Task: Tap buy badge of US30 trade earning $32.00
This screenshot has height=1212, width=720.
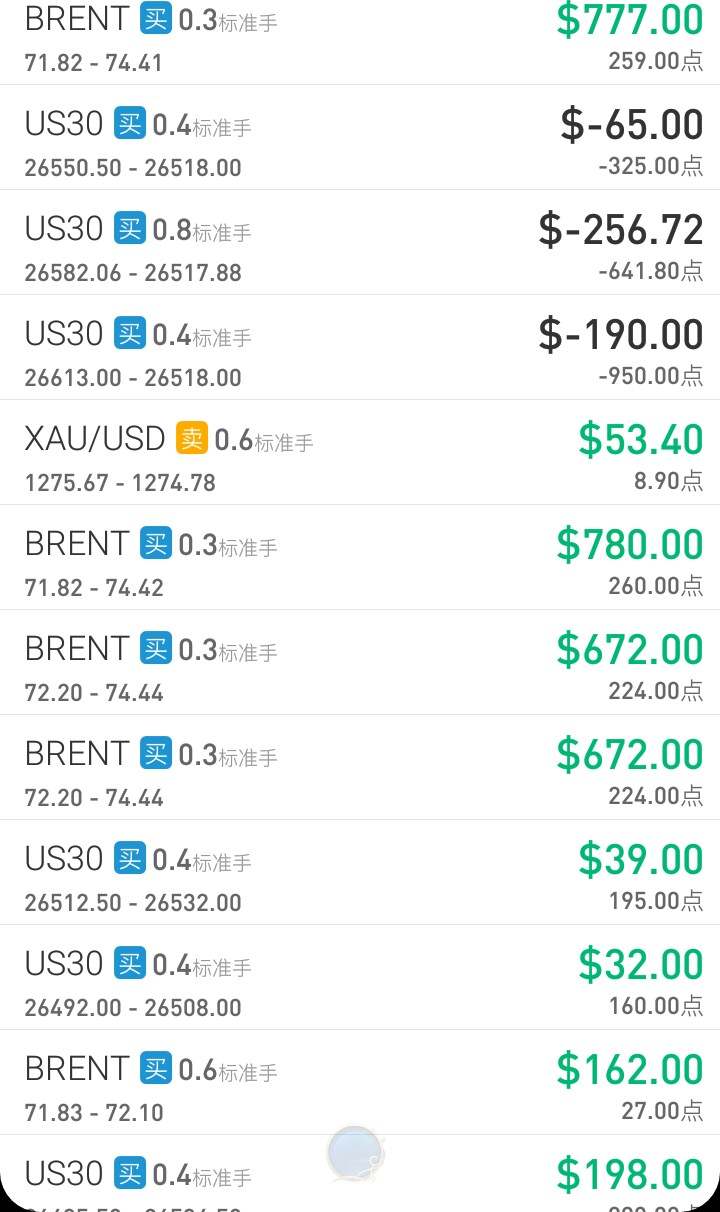Action: pyautogui.click(x=130, y=963)
